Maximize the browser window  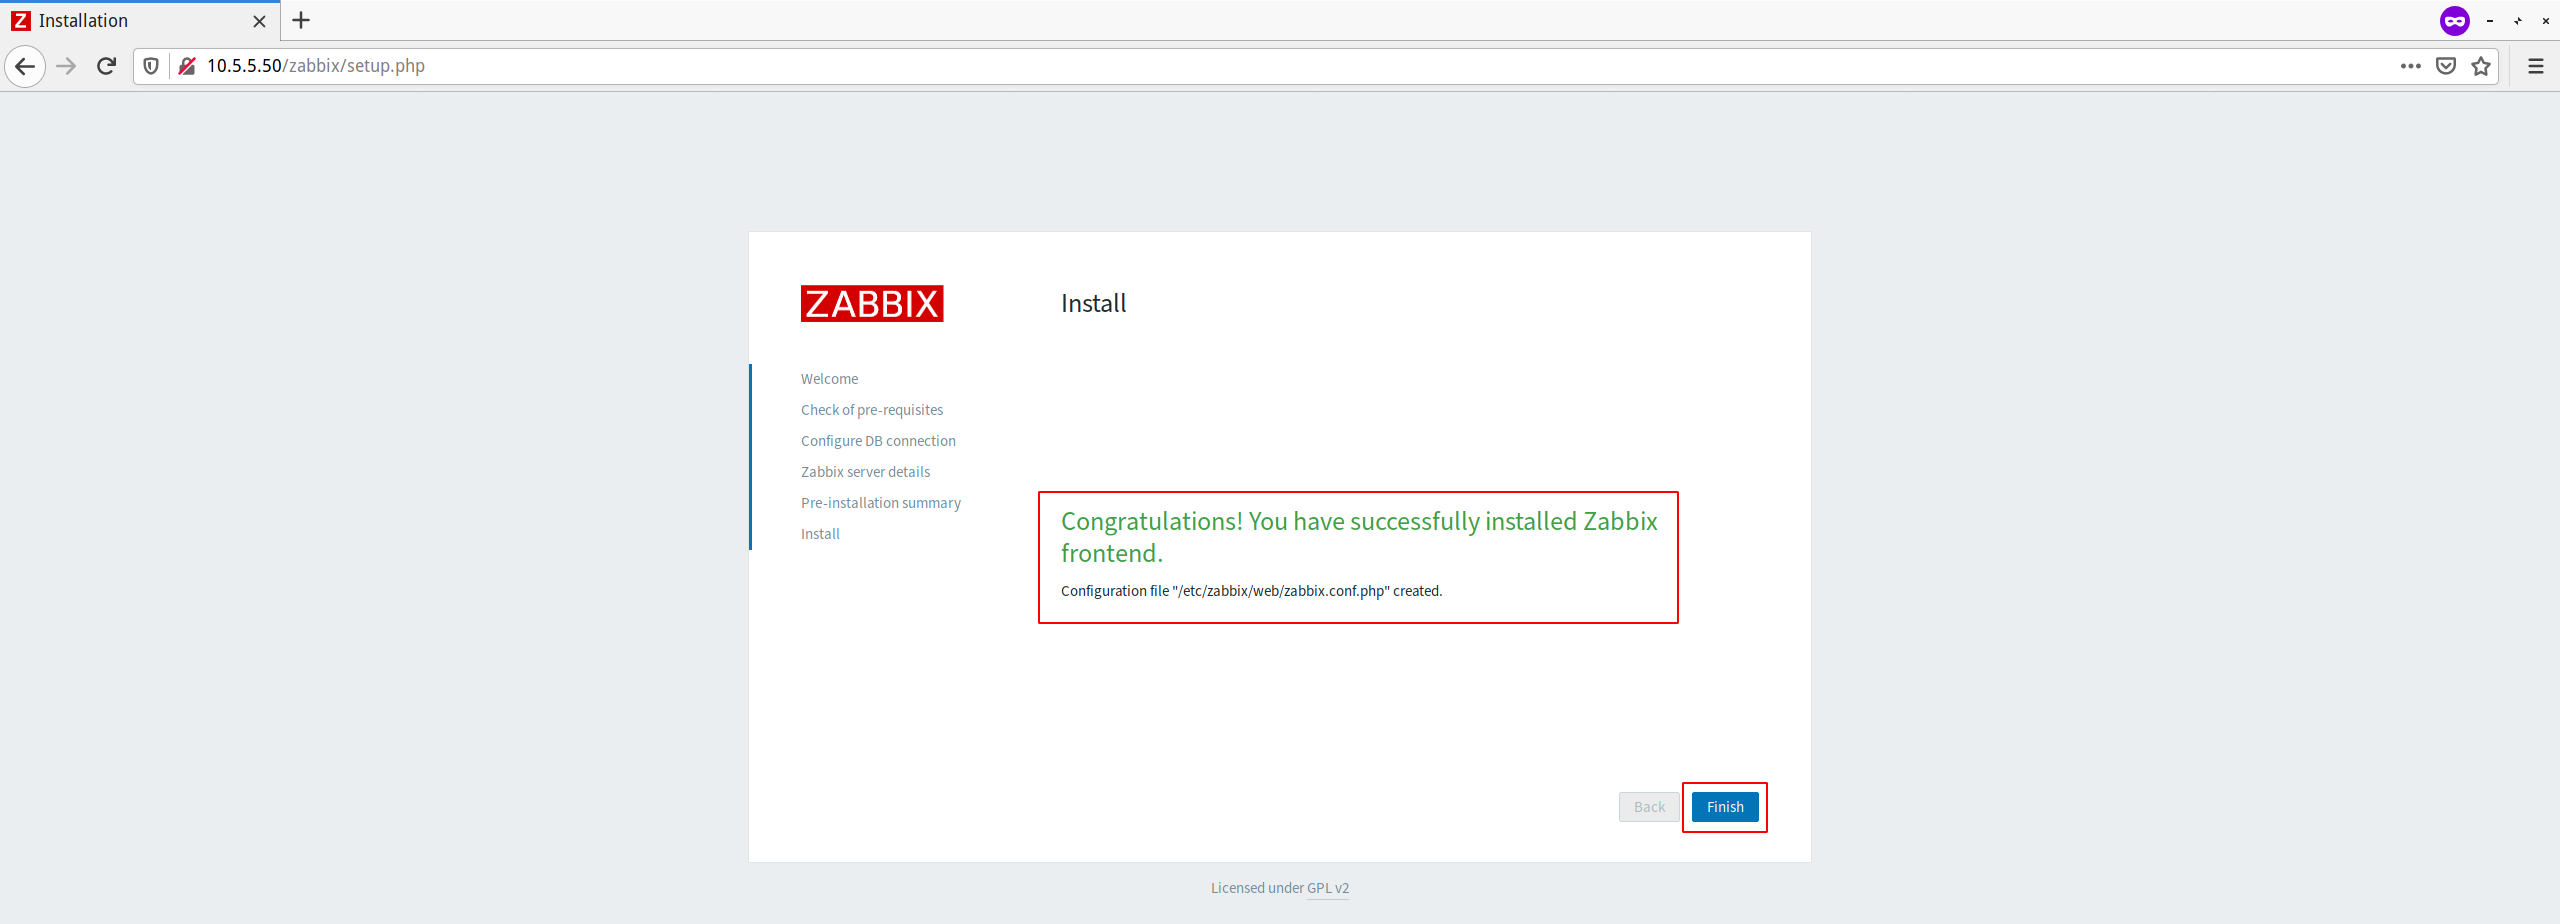[2518, 20]
